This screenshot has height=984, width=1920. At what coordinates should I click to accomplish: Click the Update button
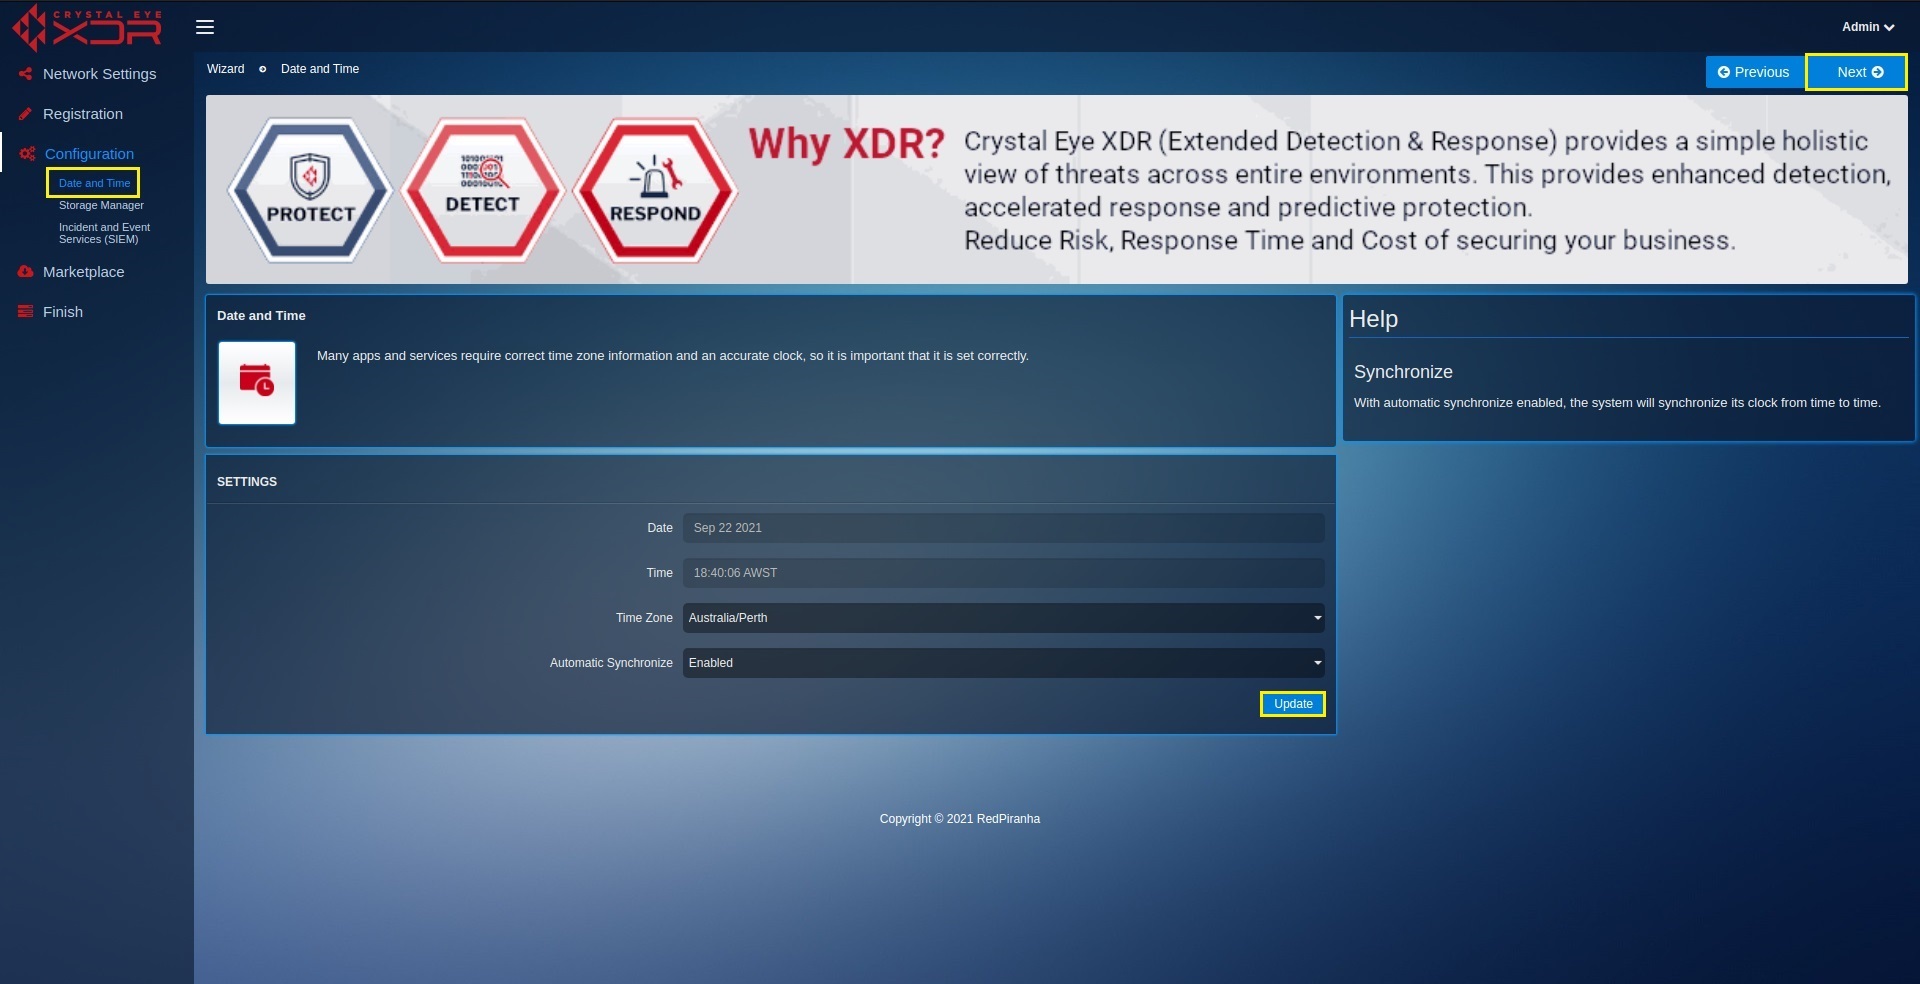click(1293, 704)
